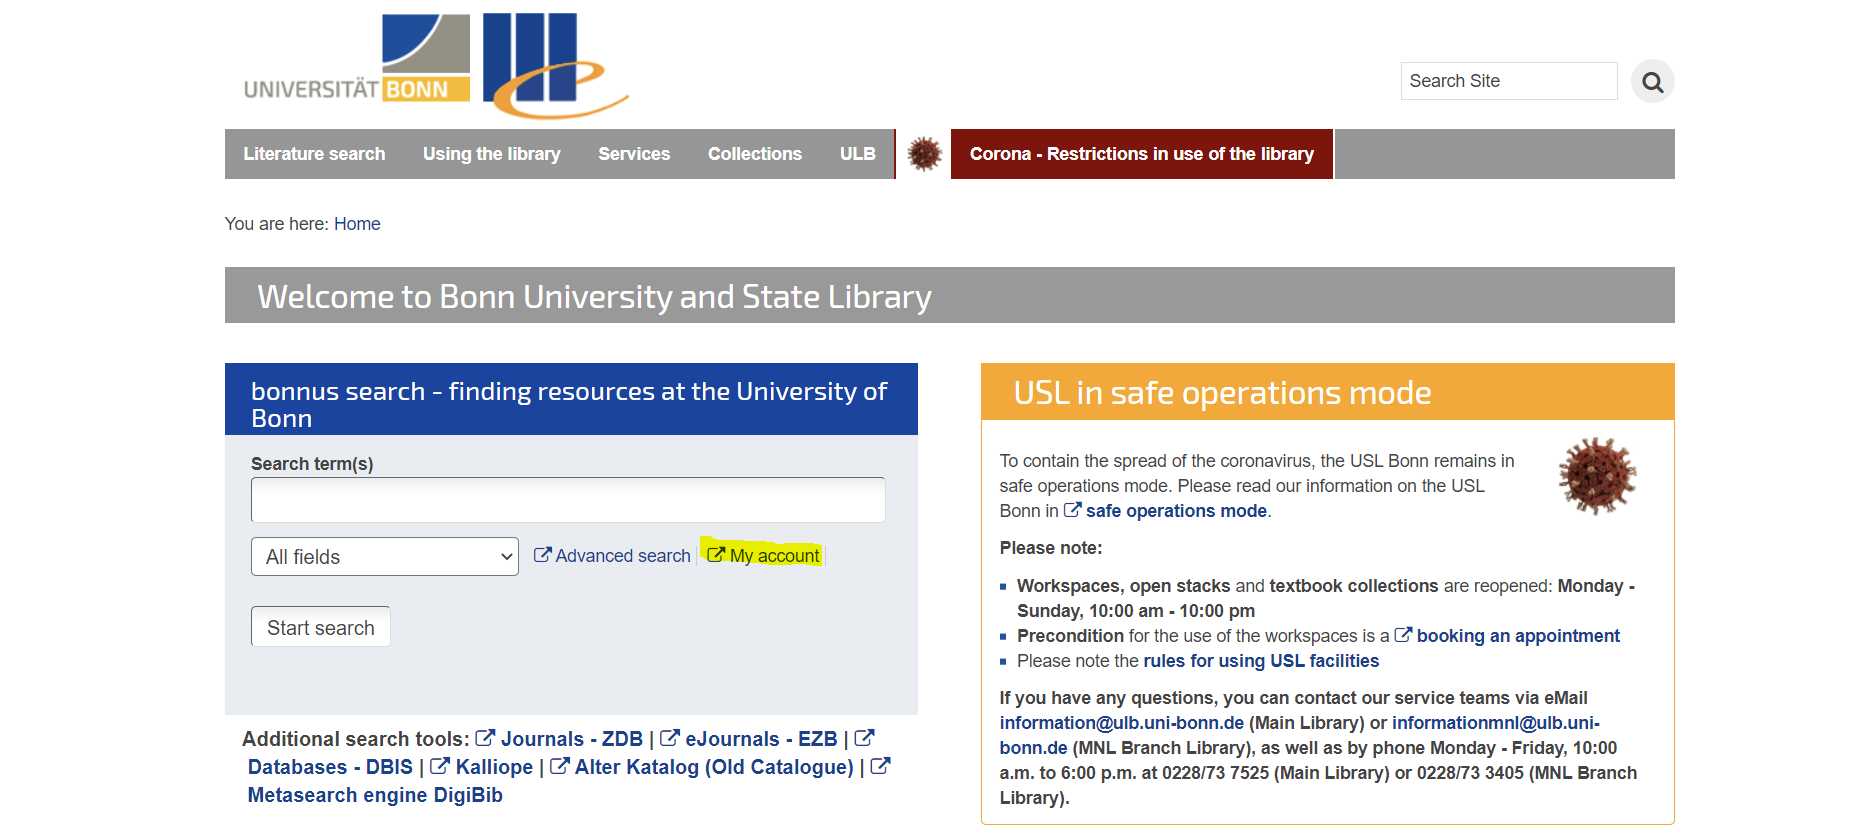The height and width of the screenshot is (834, 1858).
Task: Open Metasearch engine DigiBib link
Action: (375, 795)
